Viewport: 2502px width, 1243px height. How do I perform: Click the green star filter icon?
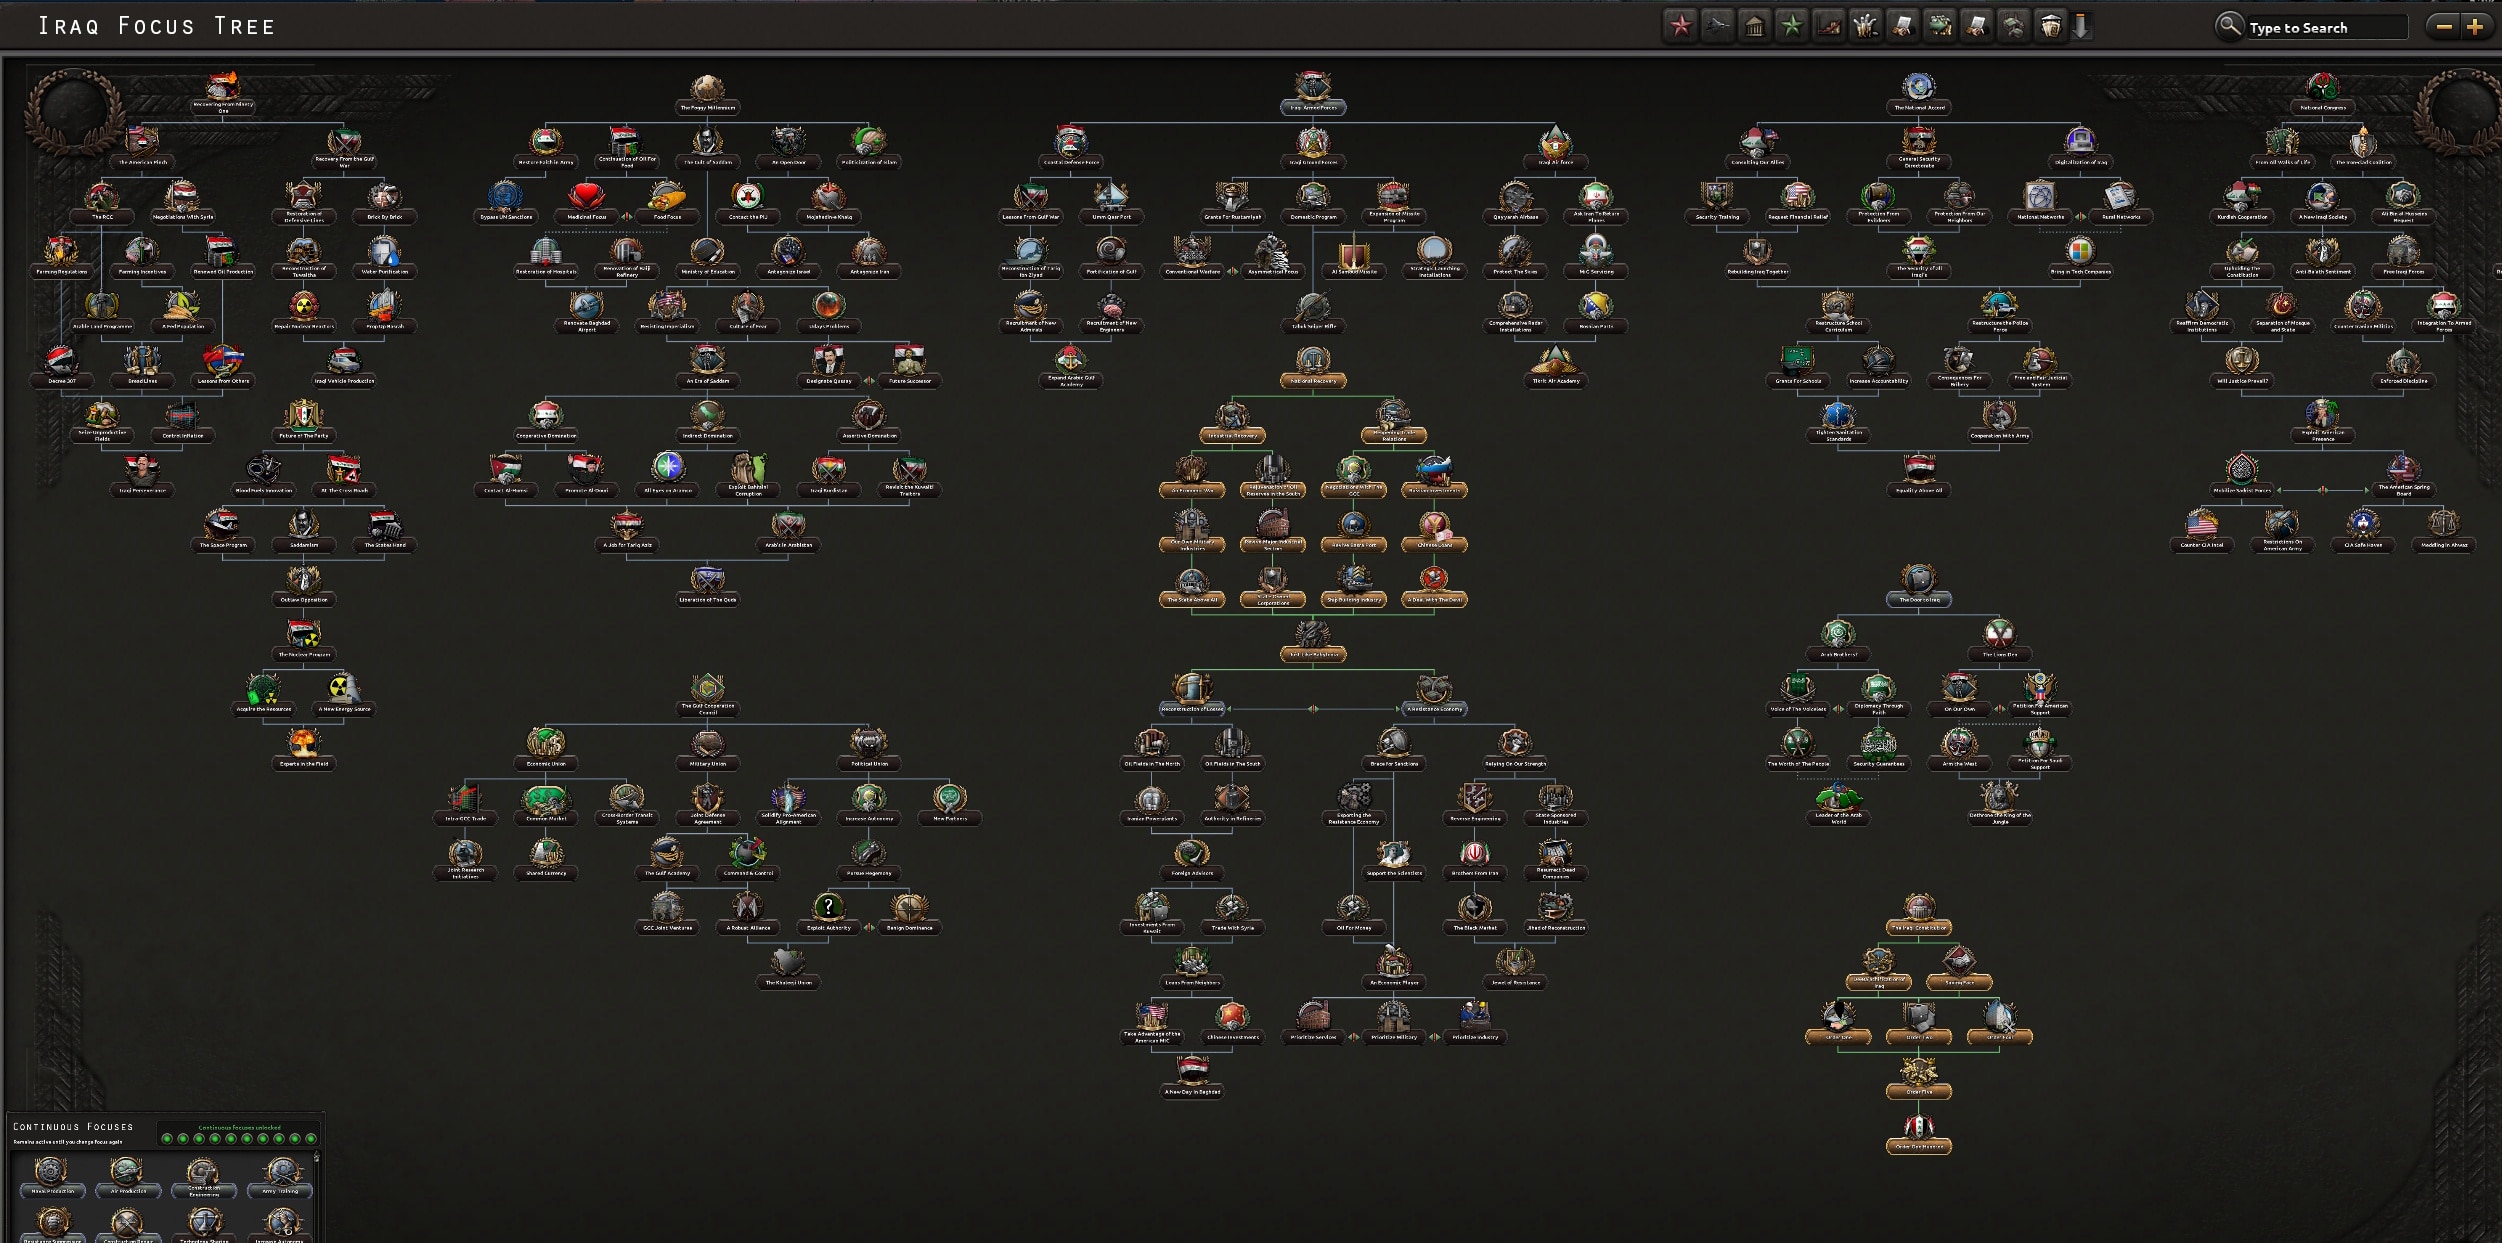coord(1791,26)
